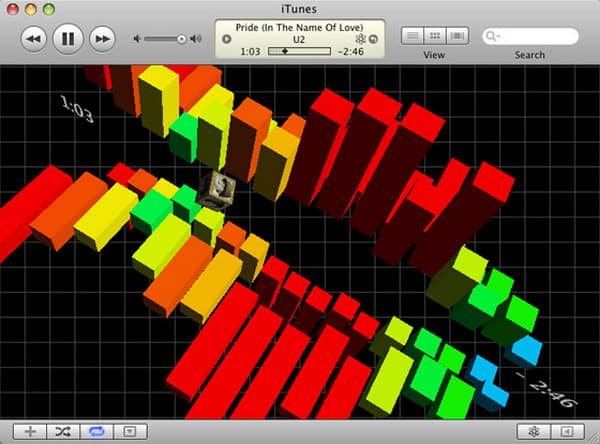600x444 pixels.
Task: Click the rewind previous track button
Action: 34,39
